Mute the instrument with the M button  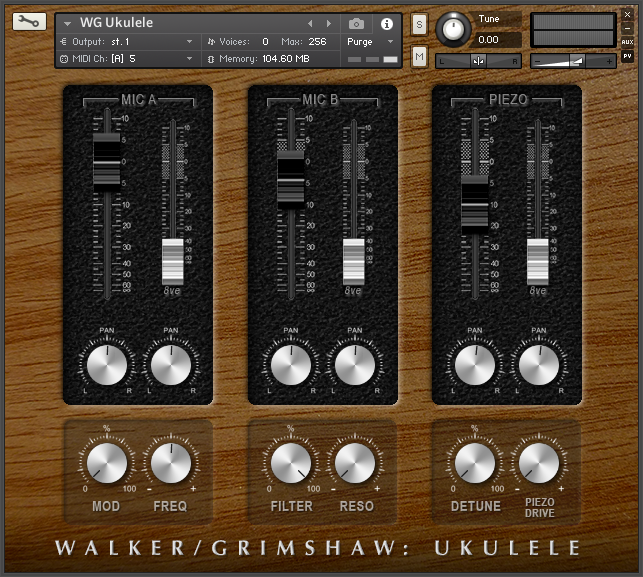419,56
